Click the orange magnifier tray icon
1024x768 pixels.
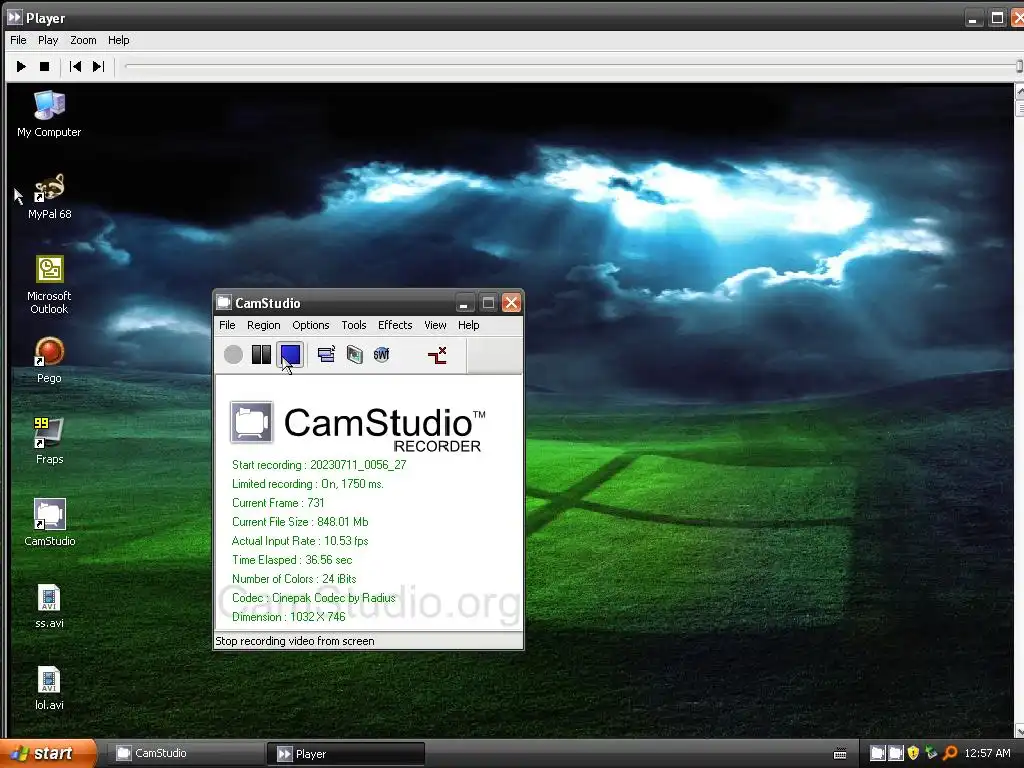pyautogui.click(x=950, y=753)
